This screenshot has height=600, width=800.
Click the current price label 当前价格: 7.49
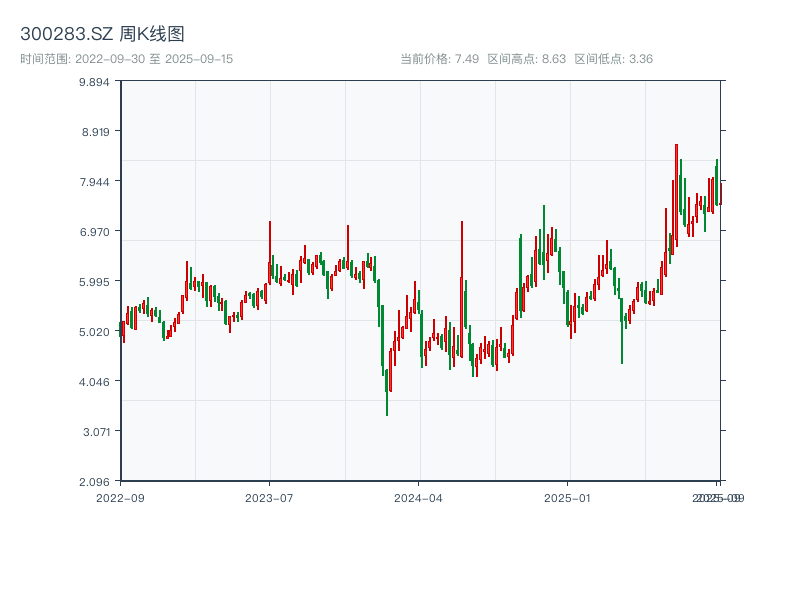[x=439, y=59]
